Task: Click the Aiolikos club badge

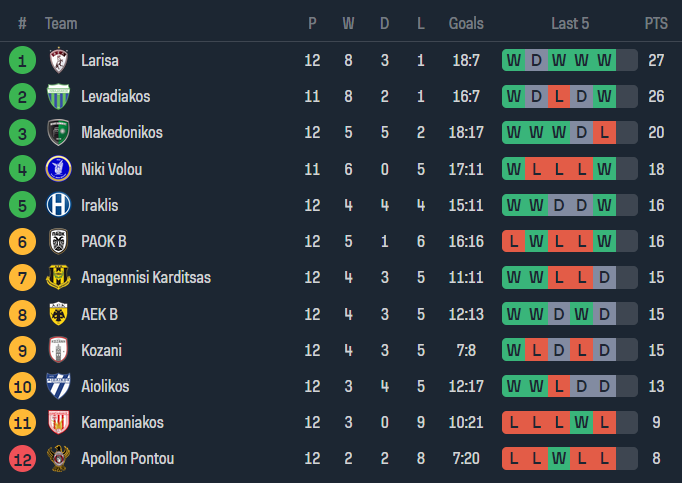Action: [x=59, y=386]
